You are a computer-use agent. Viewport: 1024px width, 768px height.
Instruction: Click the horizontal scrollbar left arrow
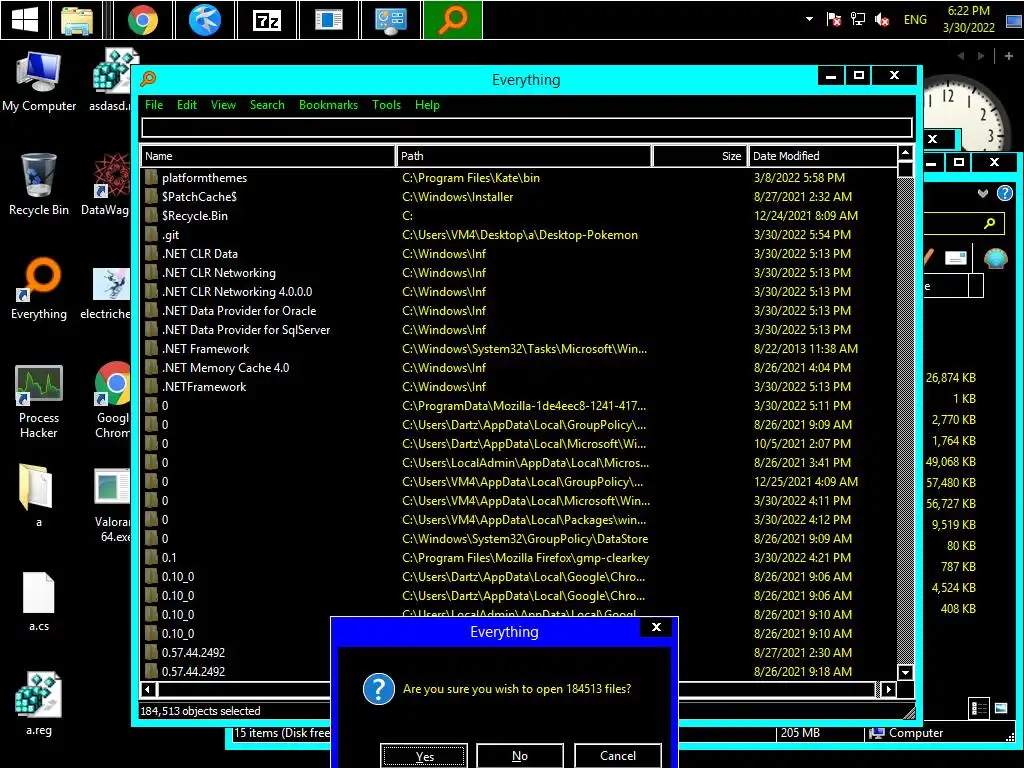coord(148,689)
